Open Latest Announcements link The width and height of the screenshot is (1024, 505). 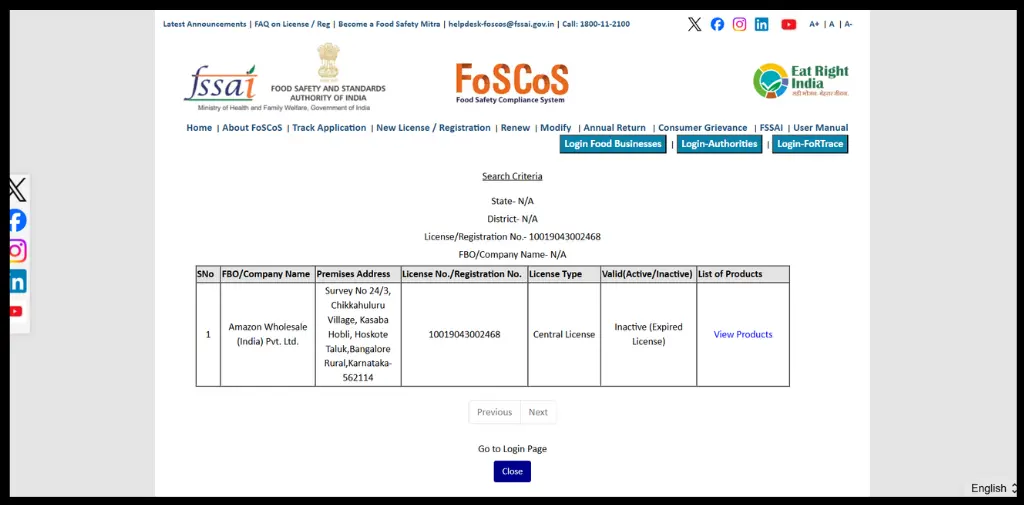pos(204,24)
